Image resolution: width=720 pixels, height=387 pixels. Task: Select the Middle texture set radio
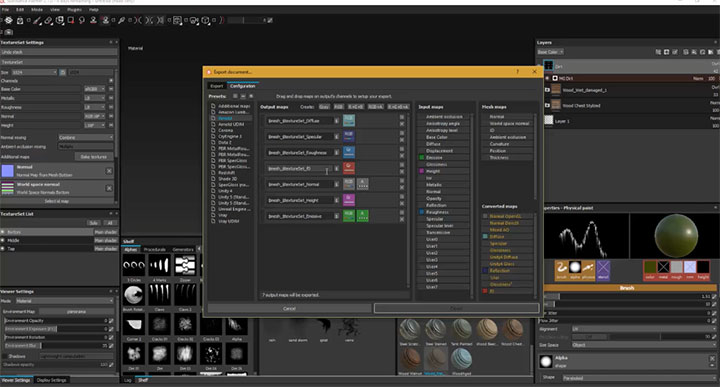coord(3,240)
